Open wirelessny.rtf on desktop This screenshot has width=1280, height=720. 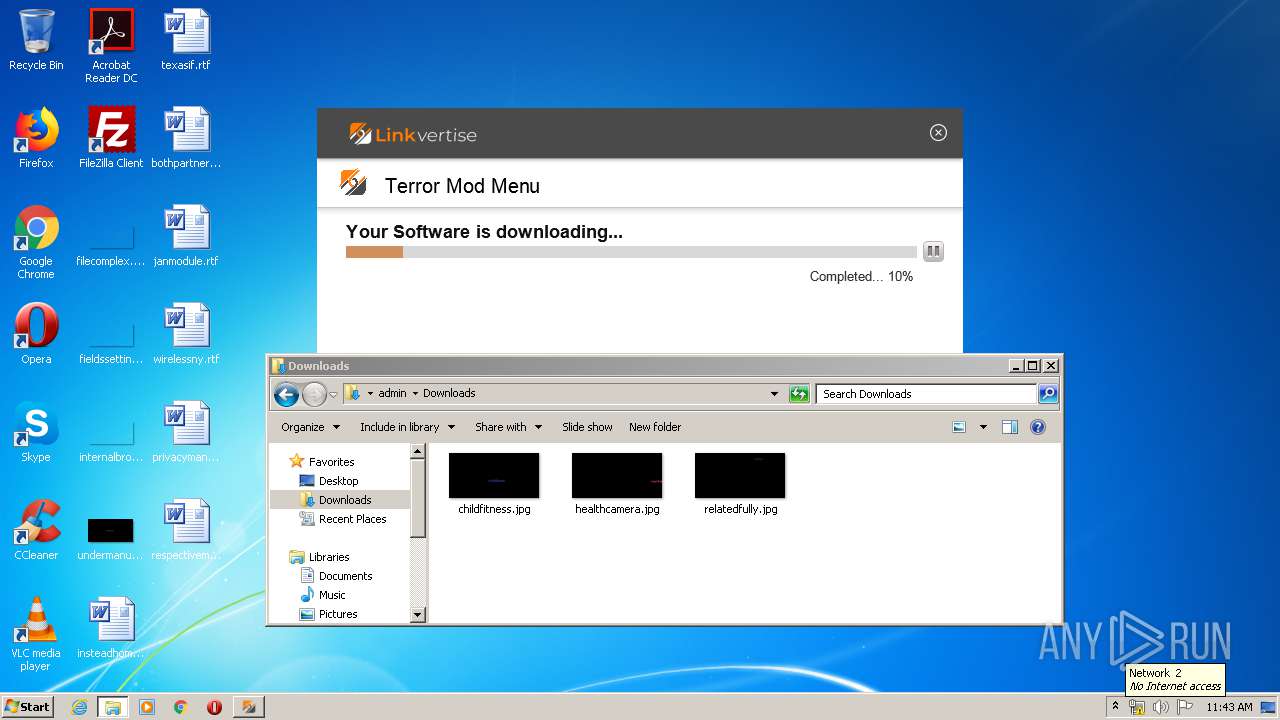186,334
